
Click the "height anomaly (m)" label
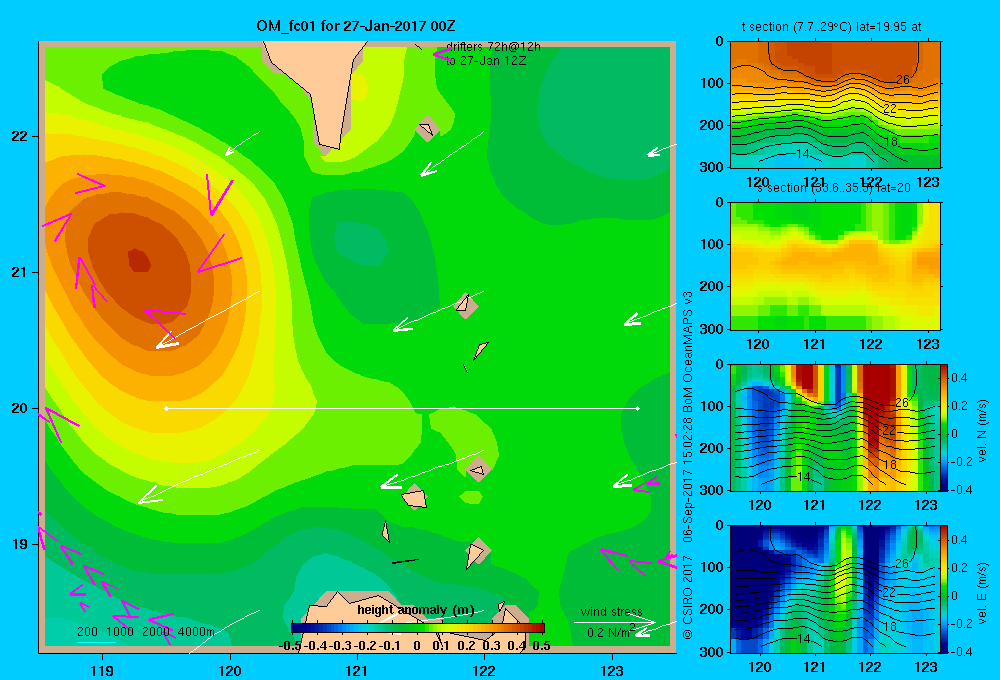415,610
